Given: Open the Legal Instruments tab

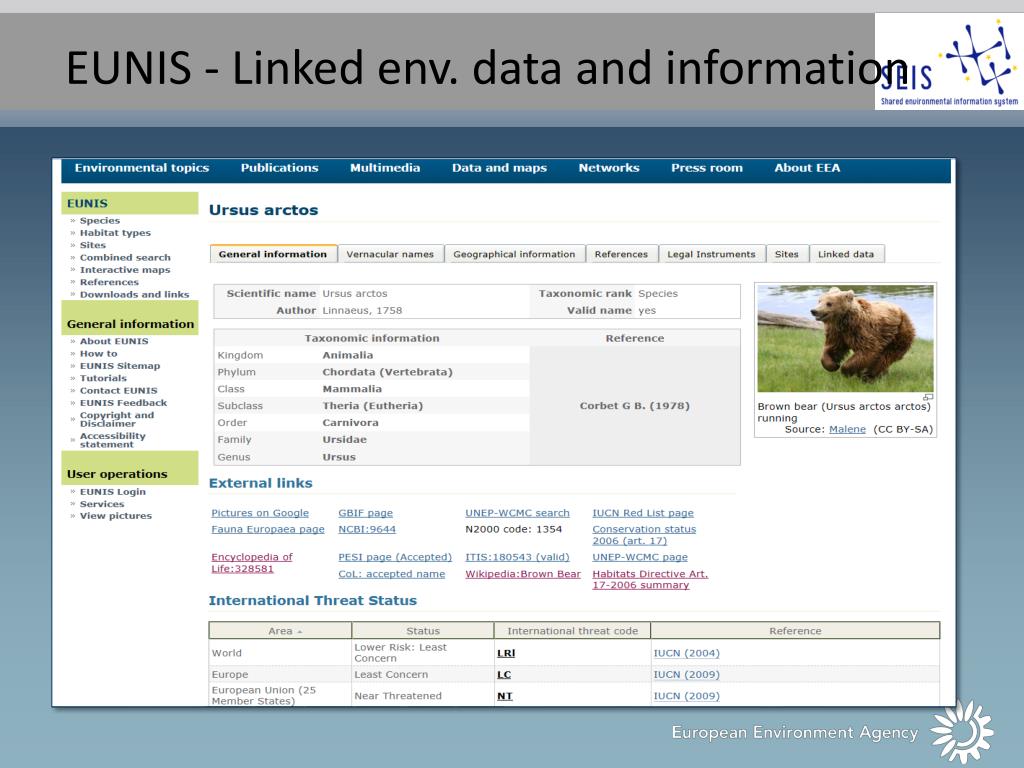Looking at the screenshot, I should (711, 254).
